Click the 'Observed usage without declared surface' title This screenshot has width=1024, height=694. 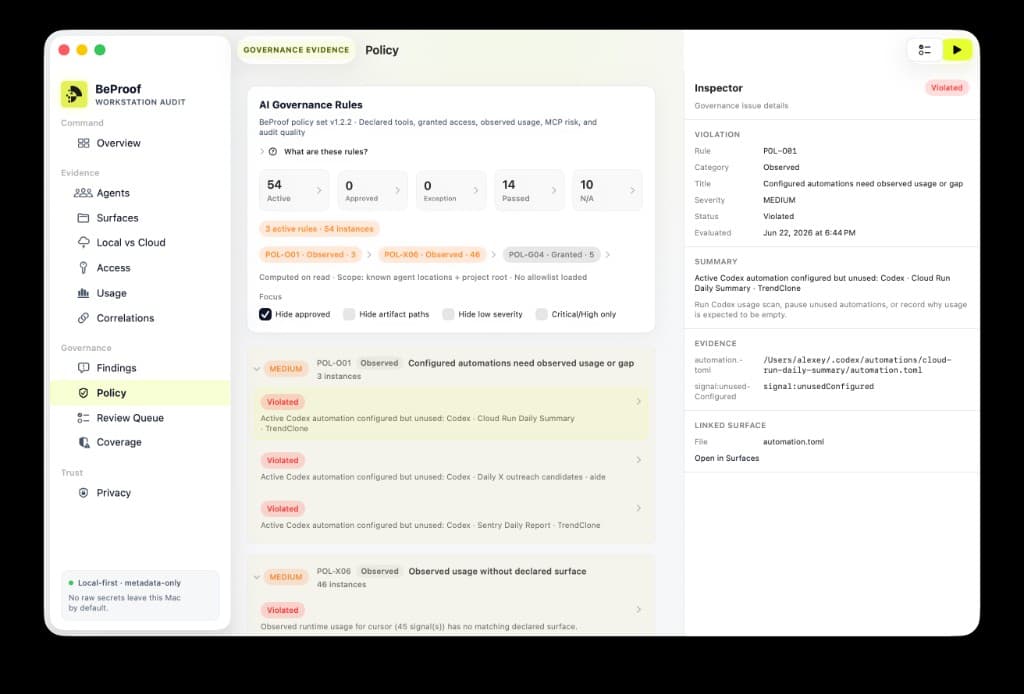point(497,571)
